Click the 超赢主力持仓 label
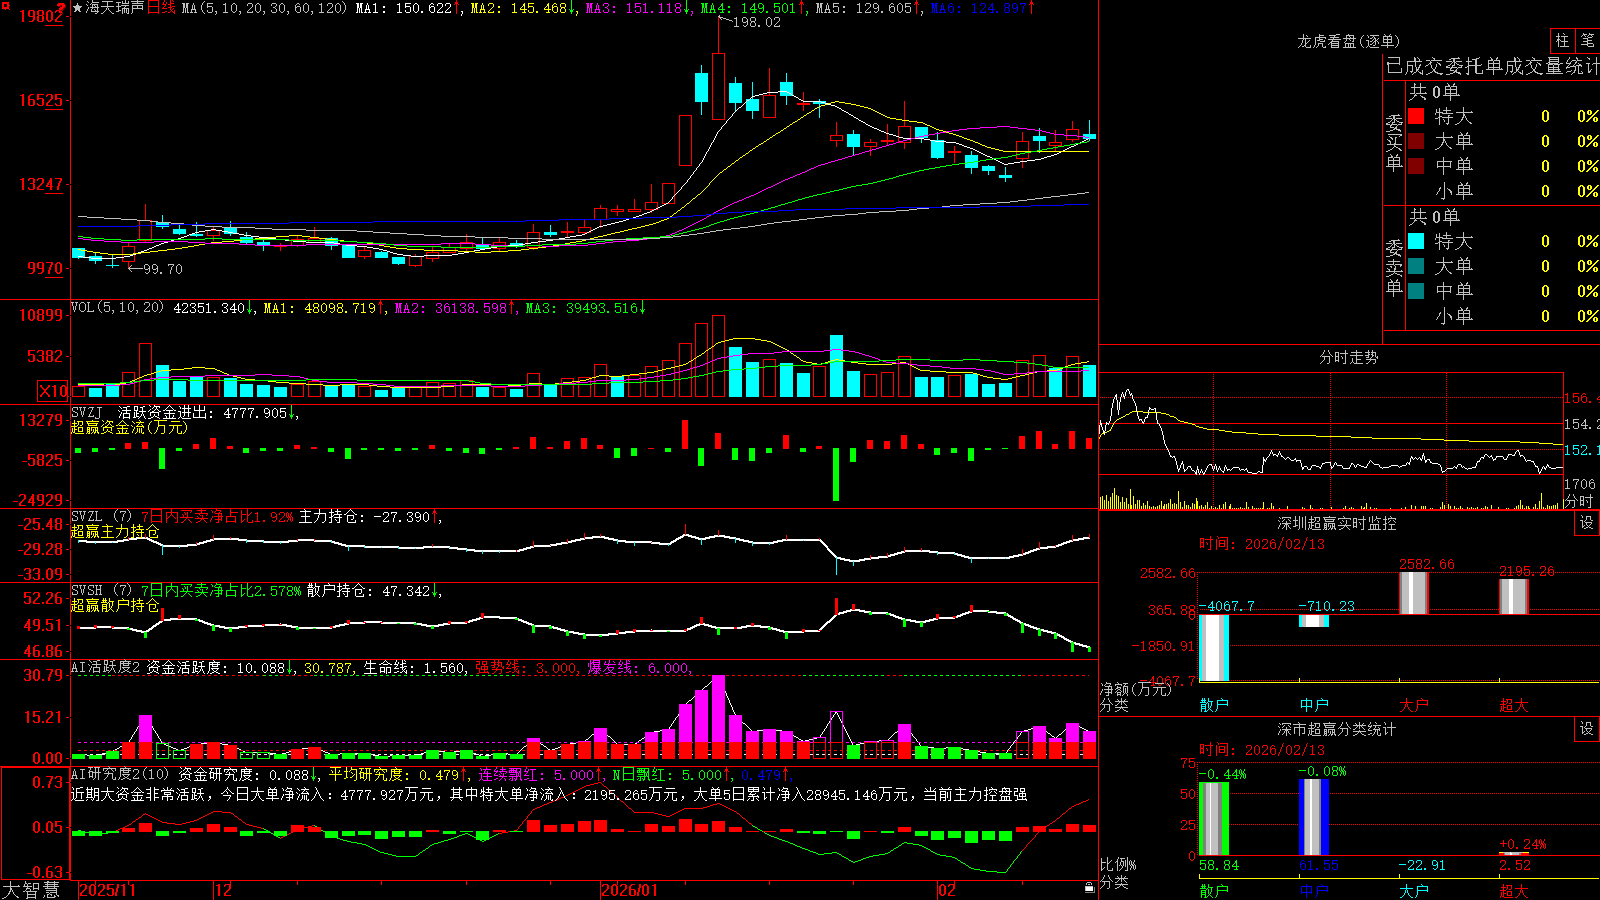Screen dimensions: 1600x900 click(115, 531)
